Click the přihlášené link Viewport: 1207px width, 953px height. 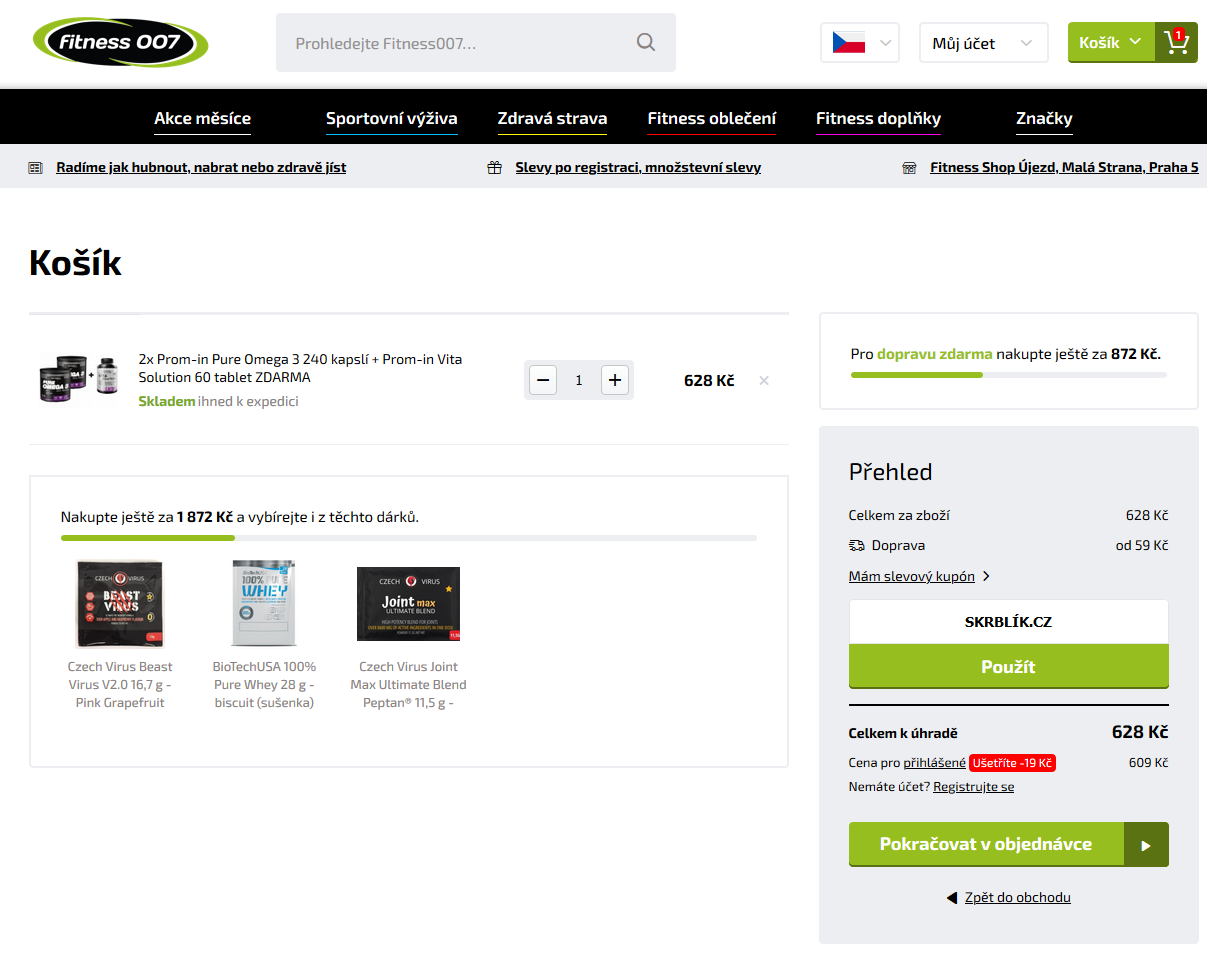point(934,763)
